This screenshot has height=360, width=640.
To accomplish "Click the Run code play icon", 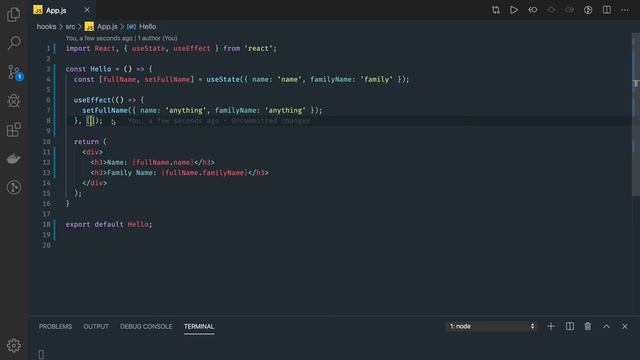I will click(x=514, y=10).
